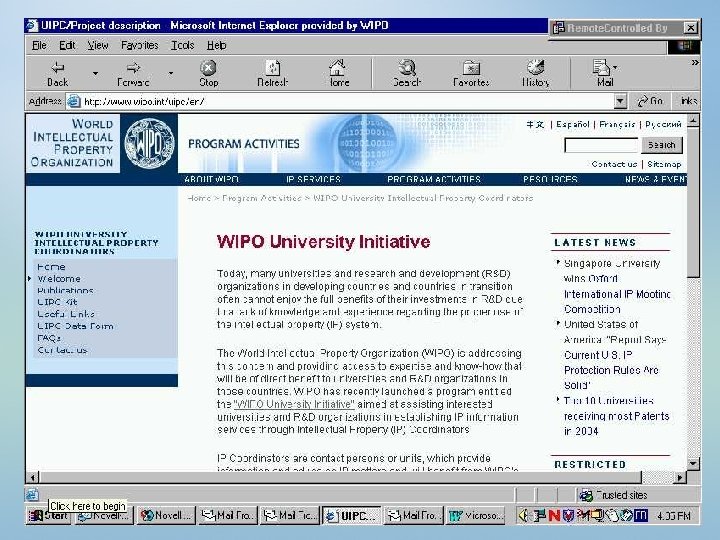Click the Start button on taskbar

click(49, 516)
